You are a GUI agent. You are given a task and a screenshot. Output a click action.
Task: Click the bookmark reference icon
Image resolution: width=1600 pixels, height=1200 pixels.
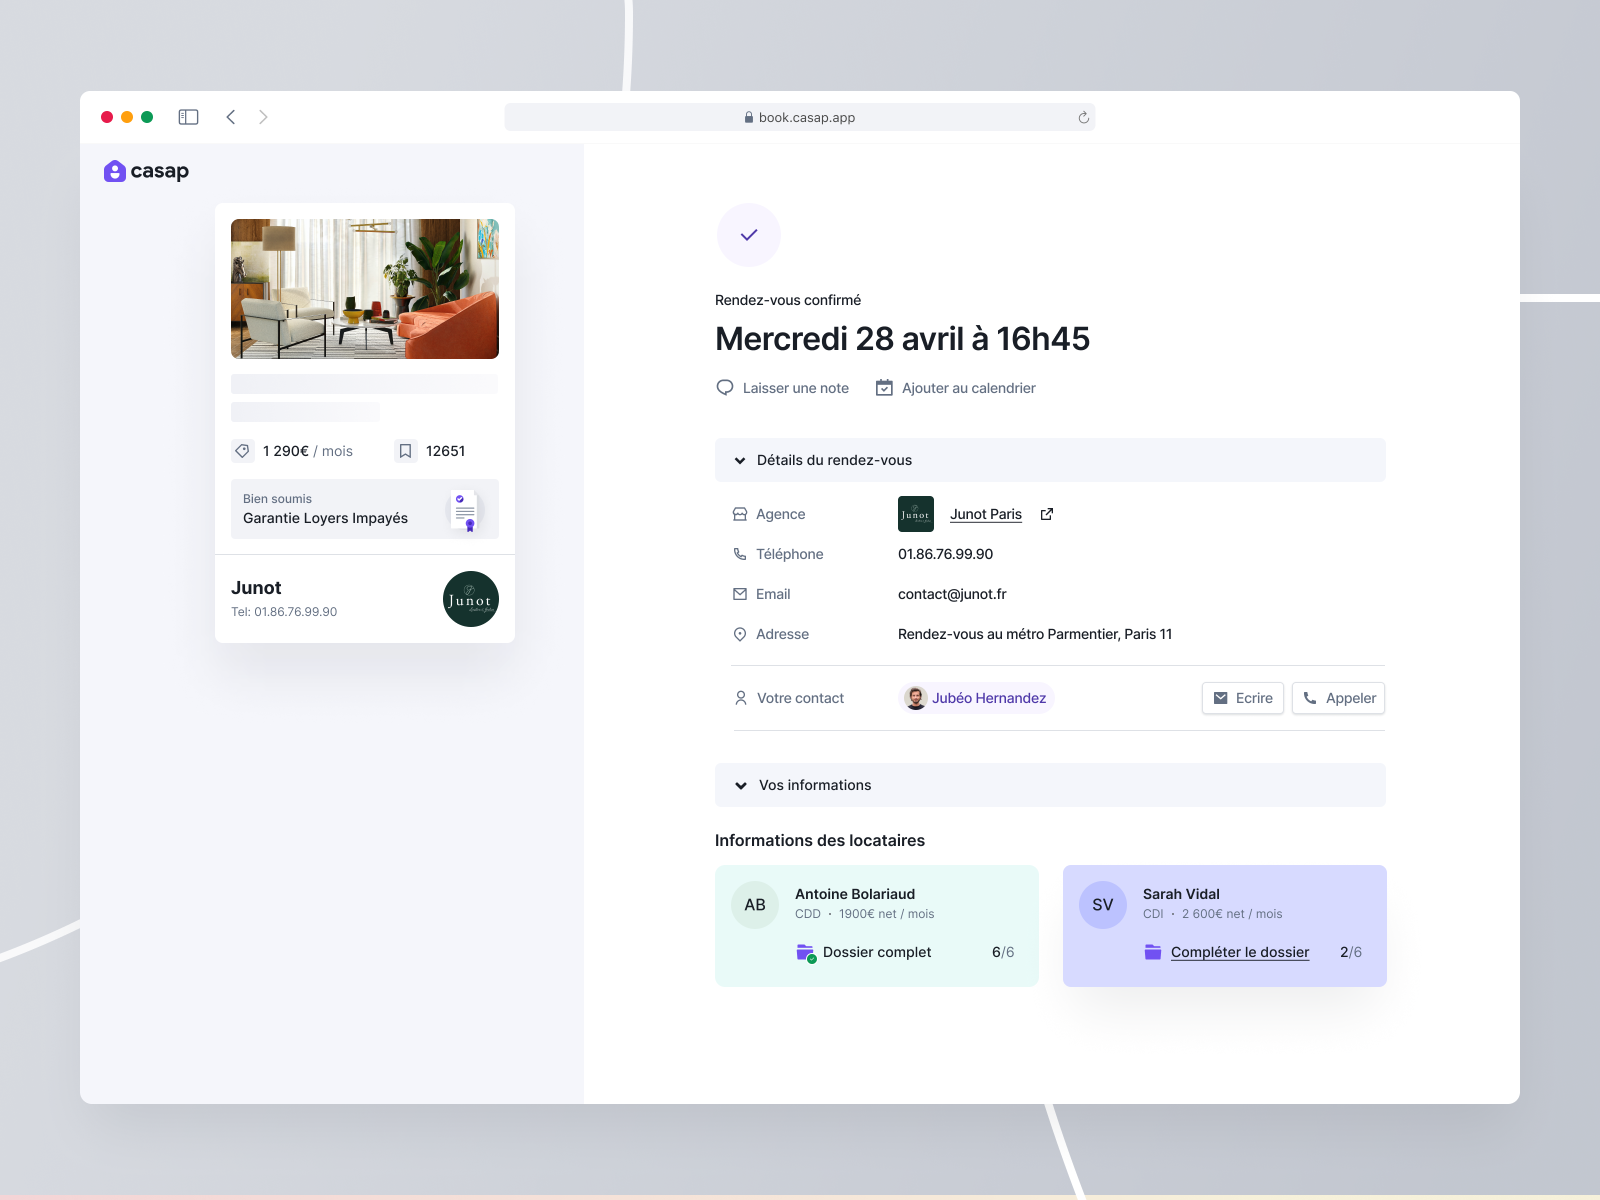coord(405,451)
